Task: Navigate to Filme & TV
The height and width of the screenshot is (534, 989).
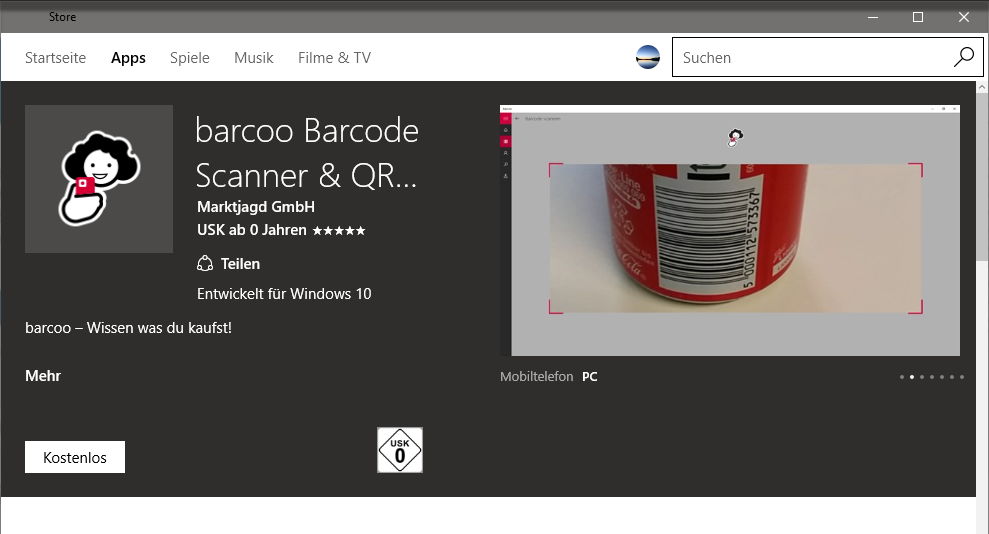Action: tap(334, 57)
